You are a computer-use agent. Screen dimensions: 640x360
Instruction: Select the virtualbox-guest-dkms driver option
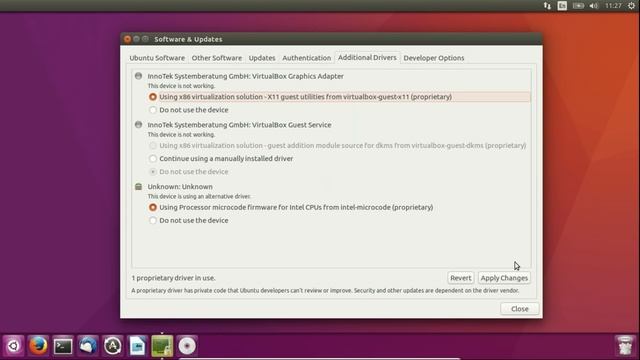[x=153, y=145]
